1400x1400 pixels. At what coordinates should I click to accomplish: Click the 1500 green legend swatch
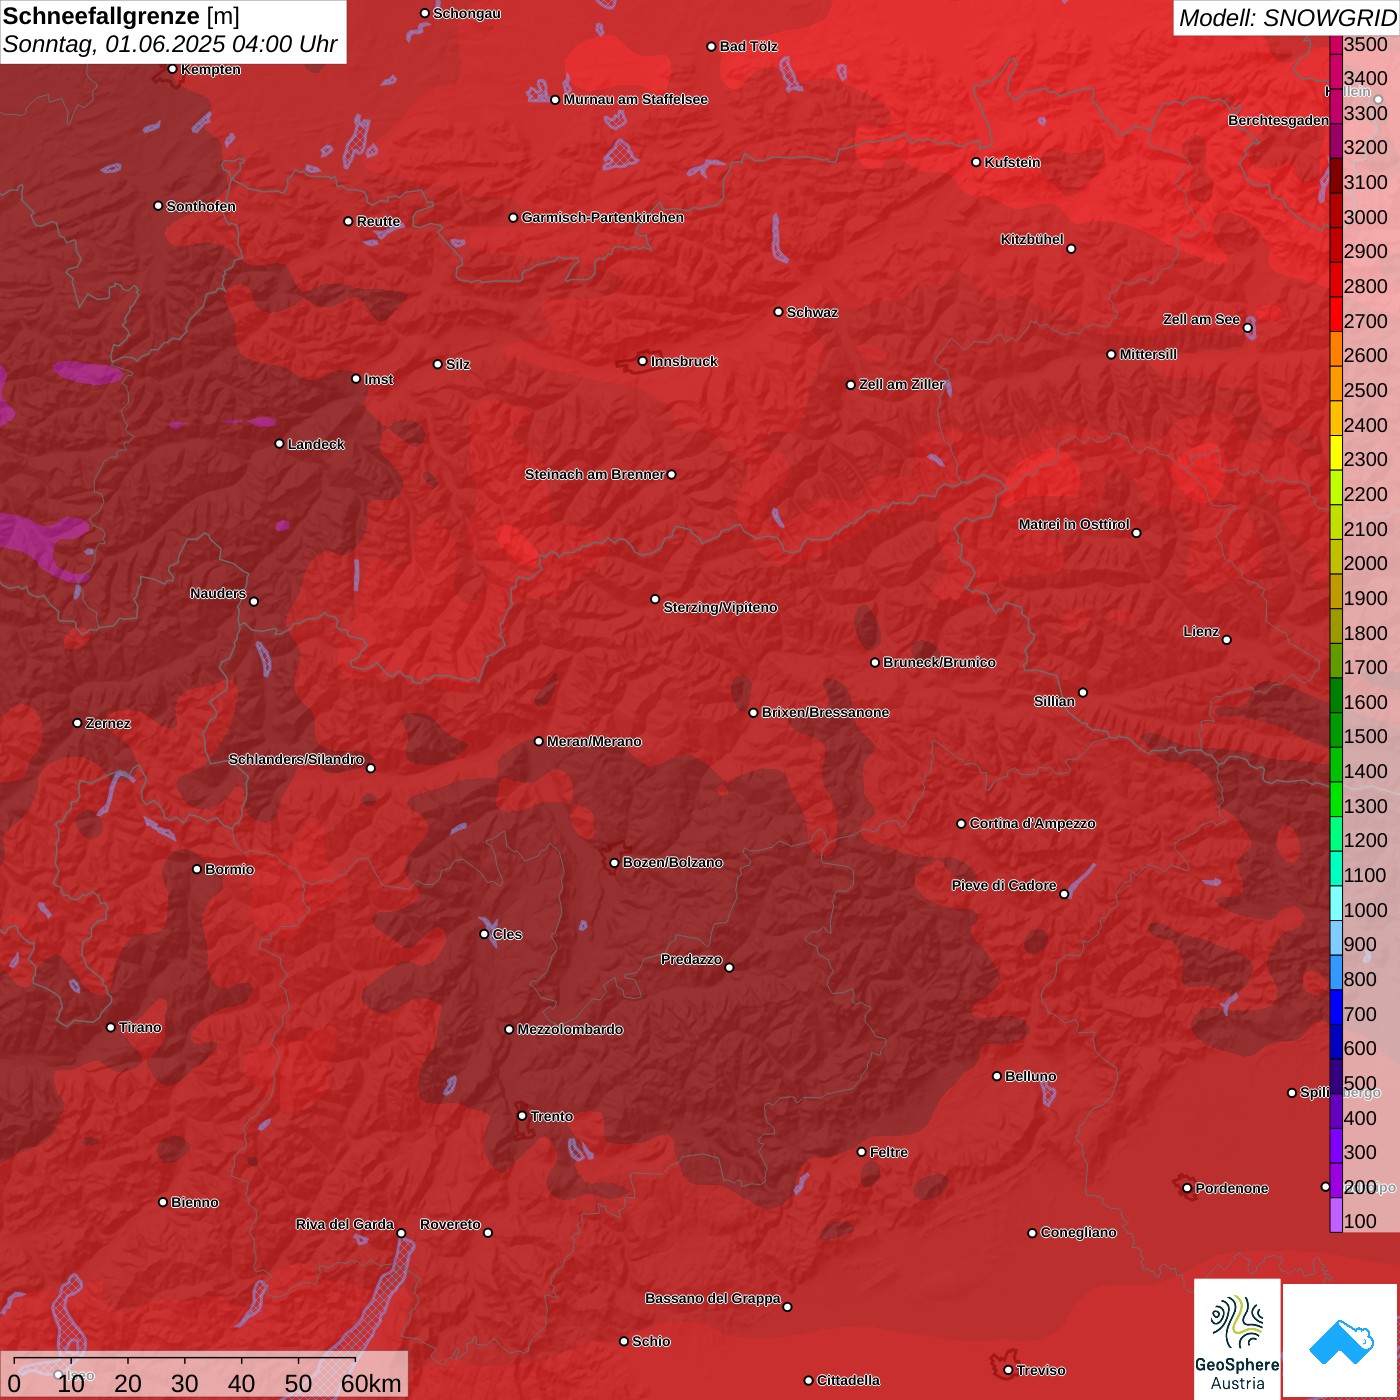1336,731
